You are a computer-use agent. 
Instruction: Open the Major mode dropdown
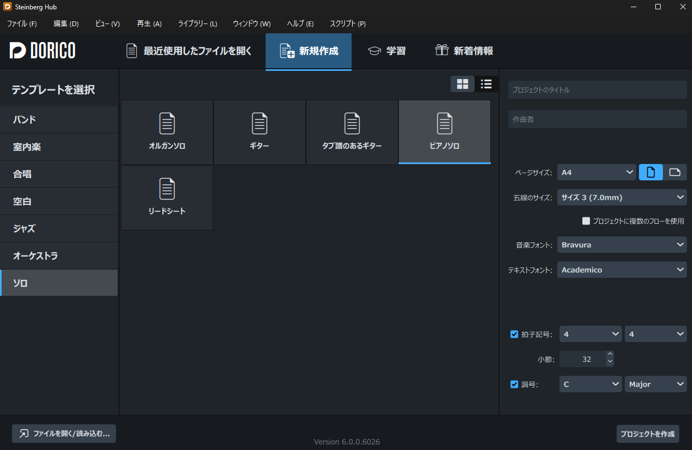(655, 384)
